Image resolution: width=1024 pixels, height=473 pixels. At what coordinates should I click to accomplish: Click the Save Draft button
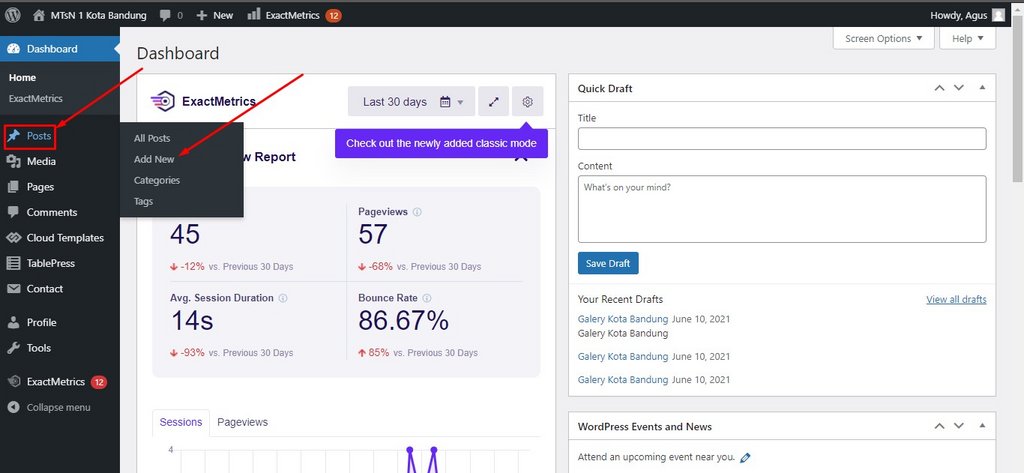click(608, 263)
